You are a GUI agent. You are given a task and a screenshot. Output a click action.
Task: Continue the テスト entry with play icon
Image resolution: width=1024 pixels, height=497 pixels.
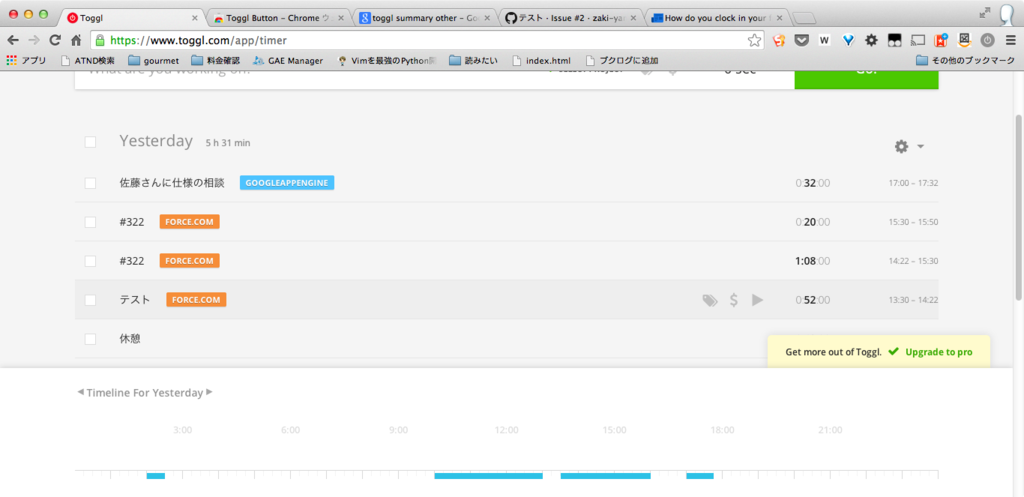click(758, 300)
